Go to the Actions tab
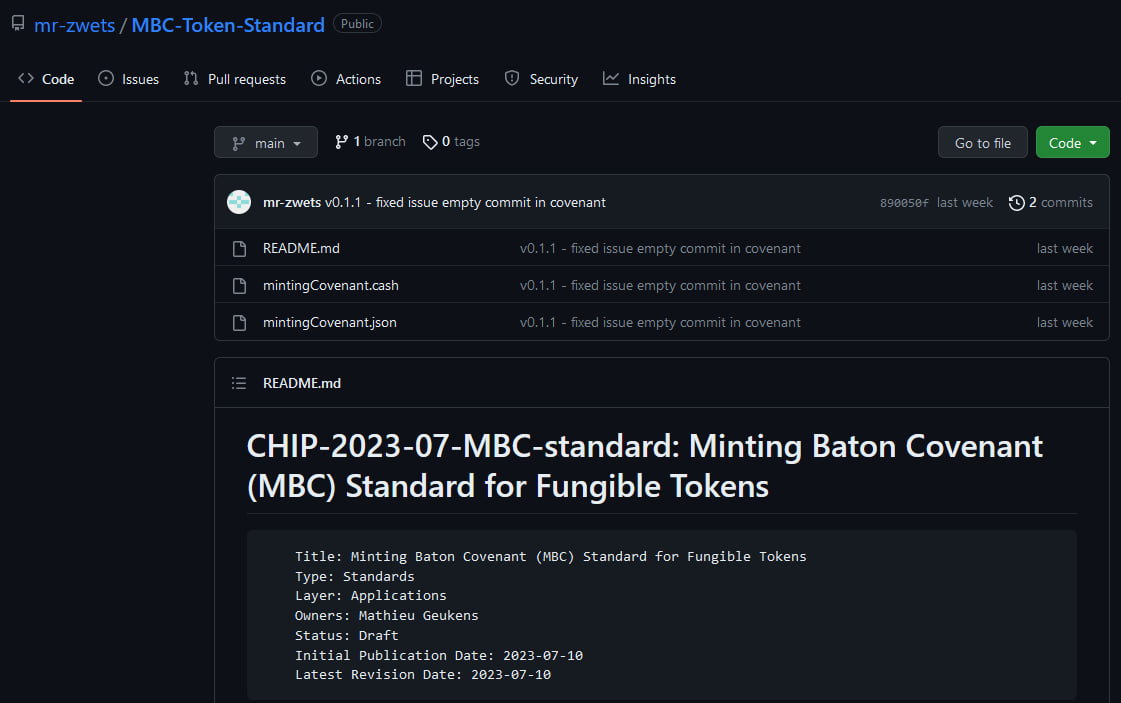The width and height of the screenshot is (1121, 703). (346, 79)
